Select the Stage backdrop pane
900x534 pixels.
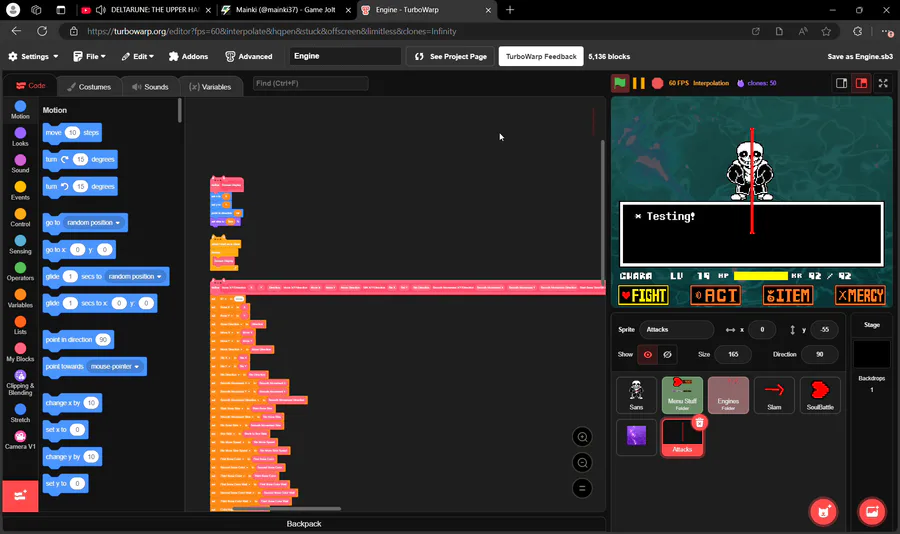(871, 356)
